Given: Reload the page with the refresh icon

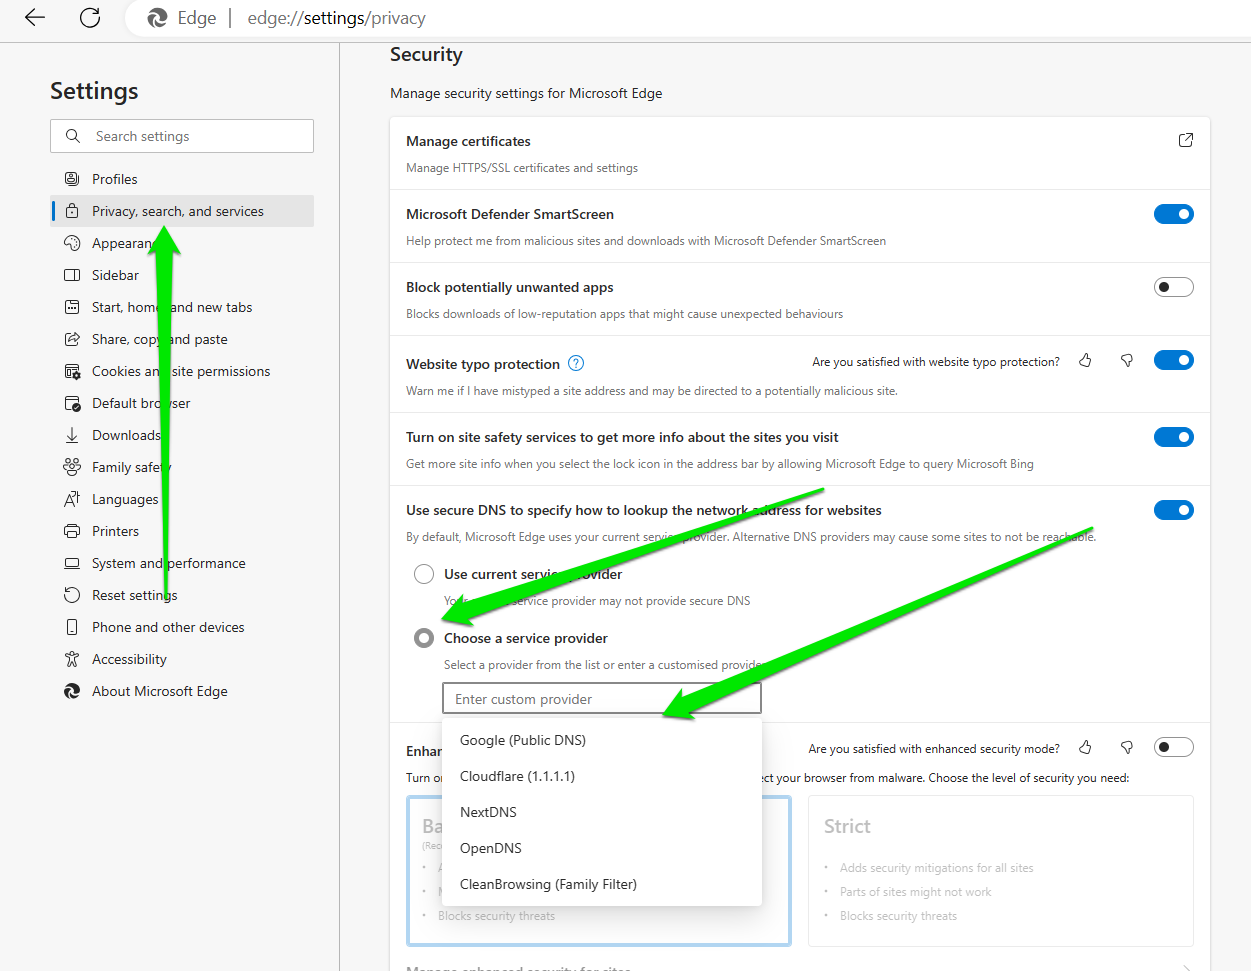Looking at the screenshot, I should [90, 18].
